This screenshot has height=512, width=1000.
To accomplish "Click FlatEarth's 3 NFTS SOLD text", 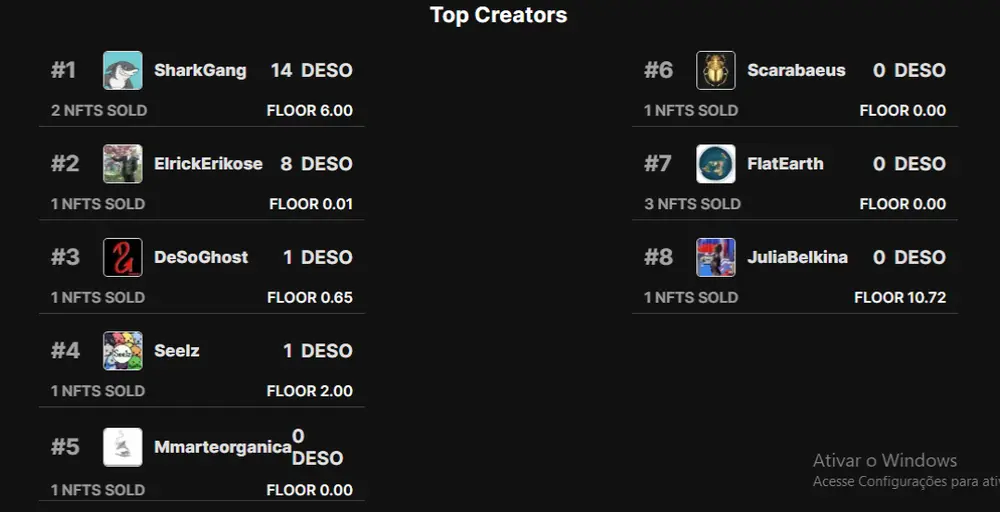I will 692,204.
